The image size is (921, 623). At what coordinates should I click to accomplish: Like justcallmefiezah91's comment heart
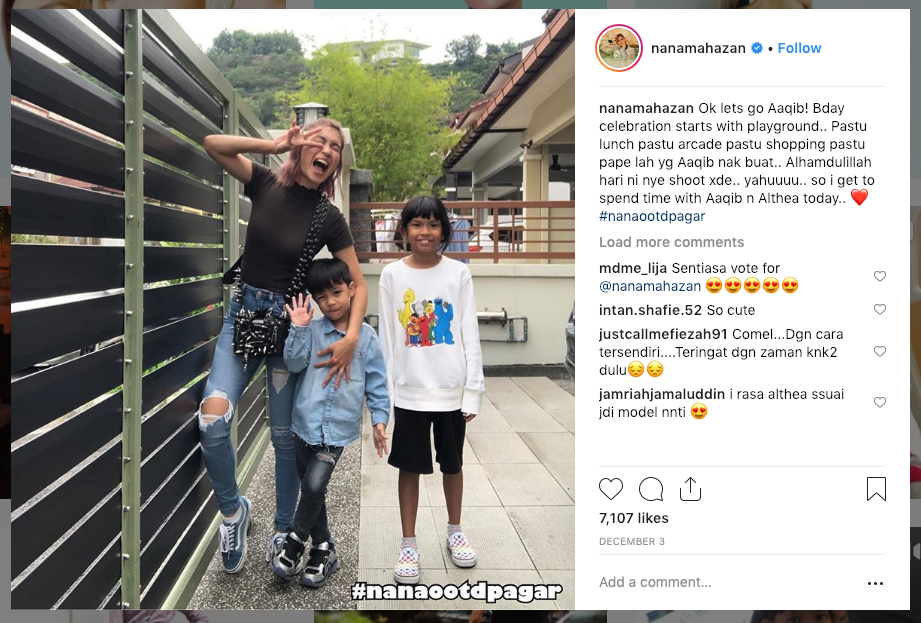click(x=879, y=351)
